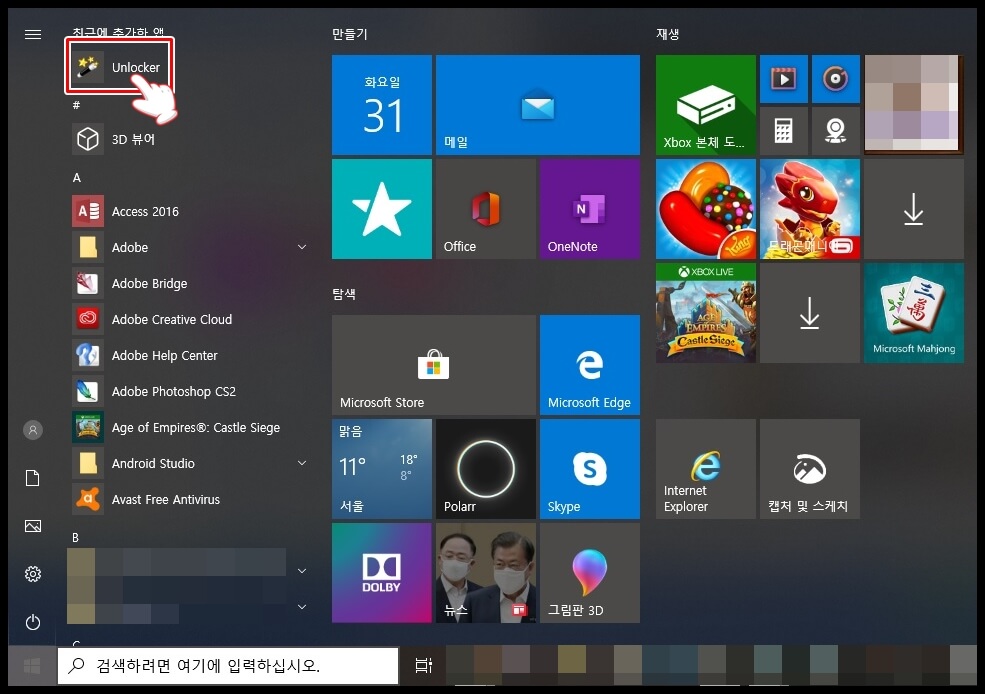Select the letter B list header
Image resolution: width=985 pixels, height=694 pixels.
[75, 538]
